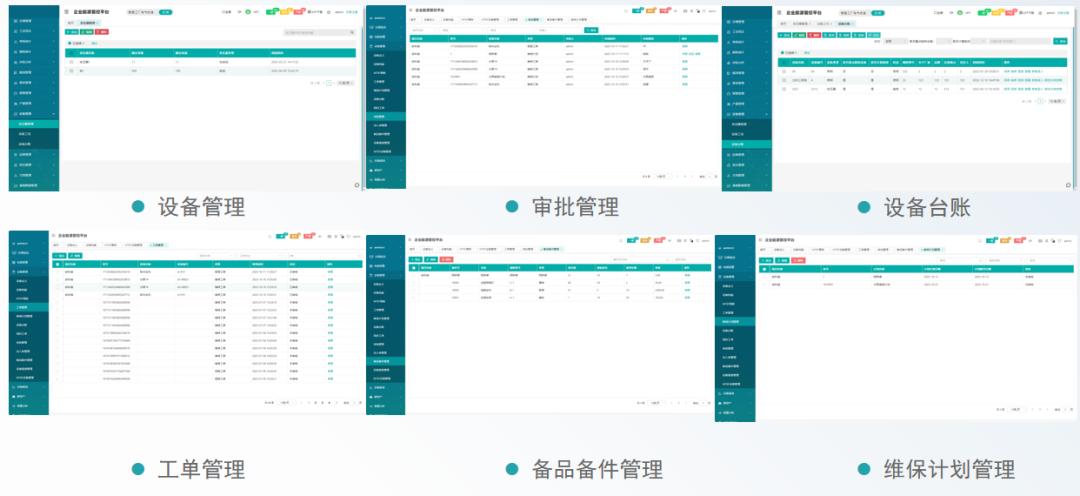
Task: Click yellow alarm badge in 设备台账 header
Action: pyautogui.click(x=997, y=12)
